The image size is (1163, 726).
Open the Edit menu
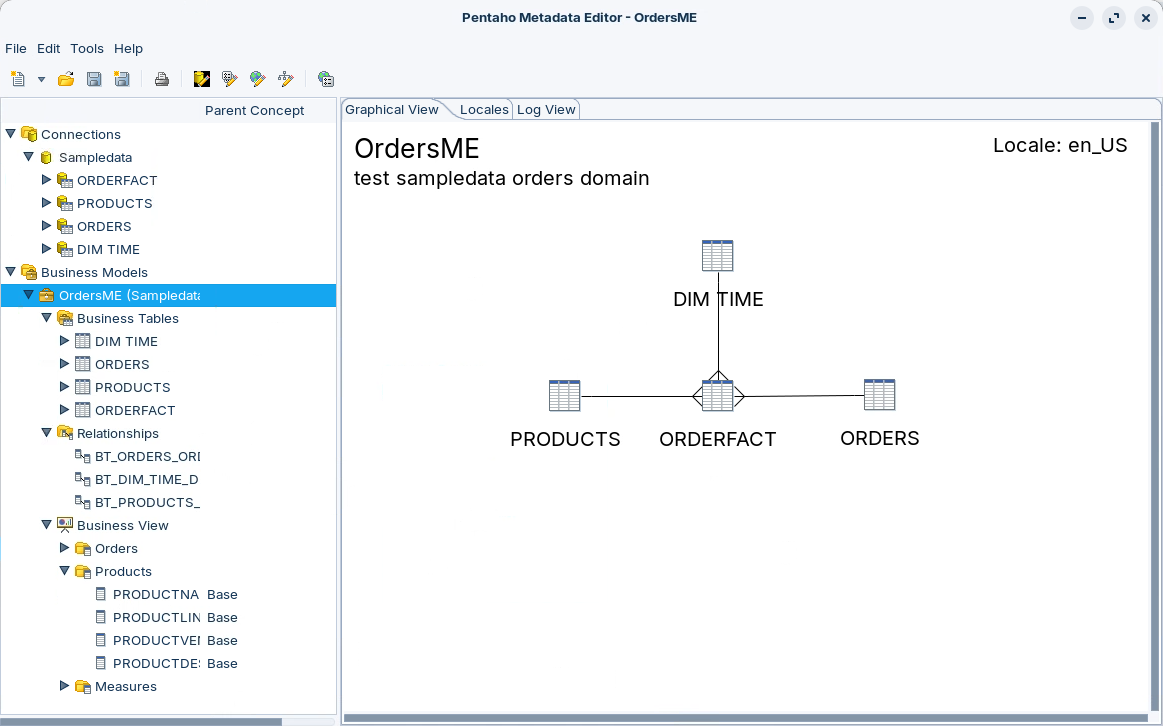[x=49, y=48]
